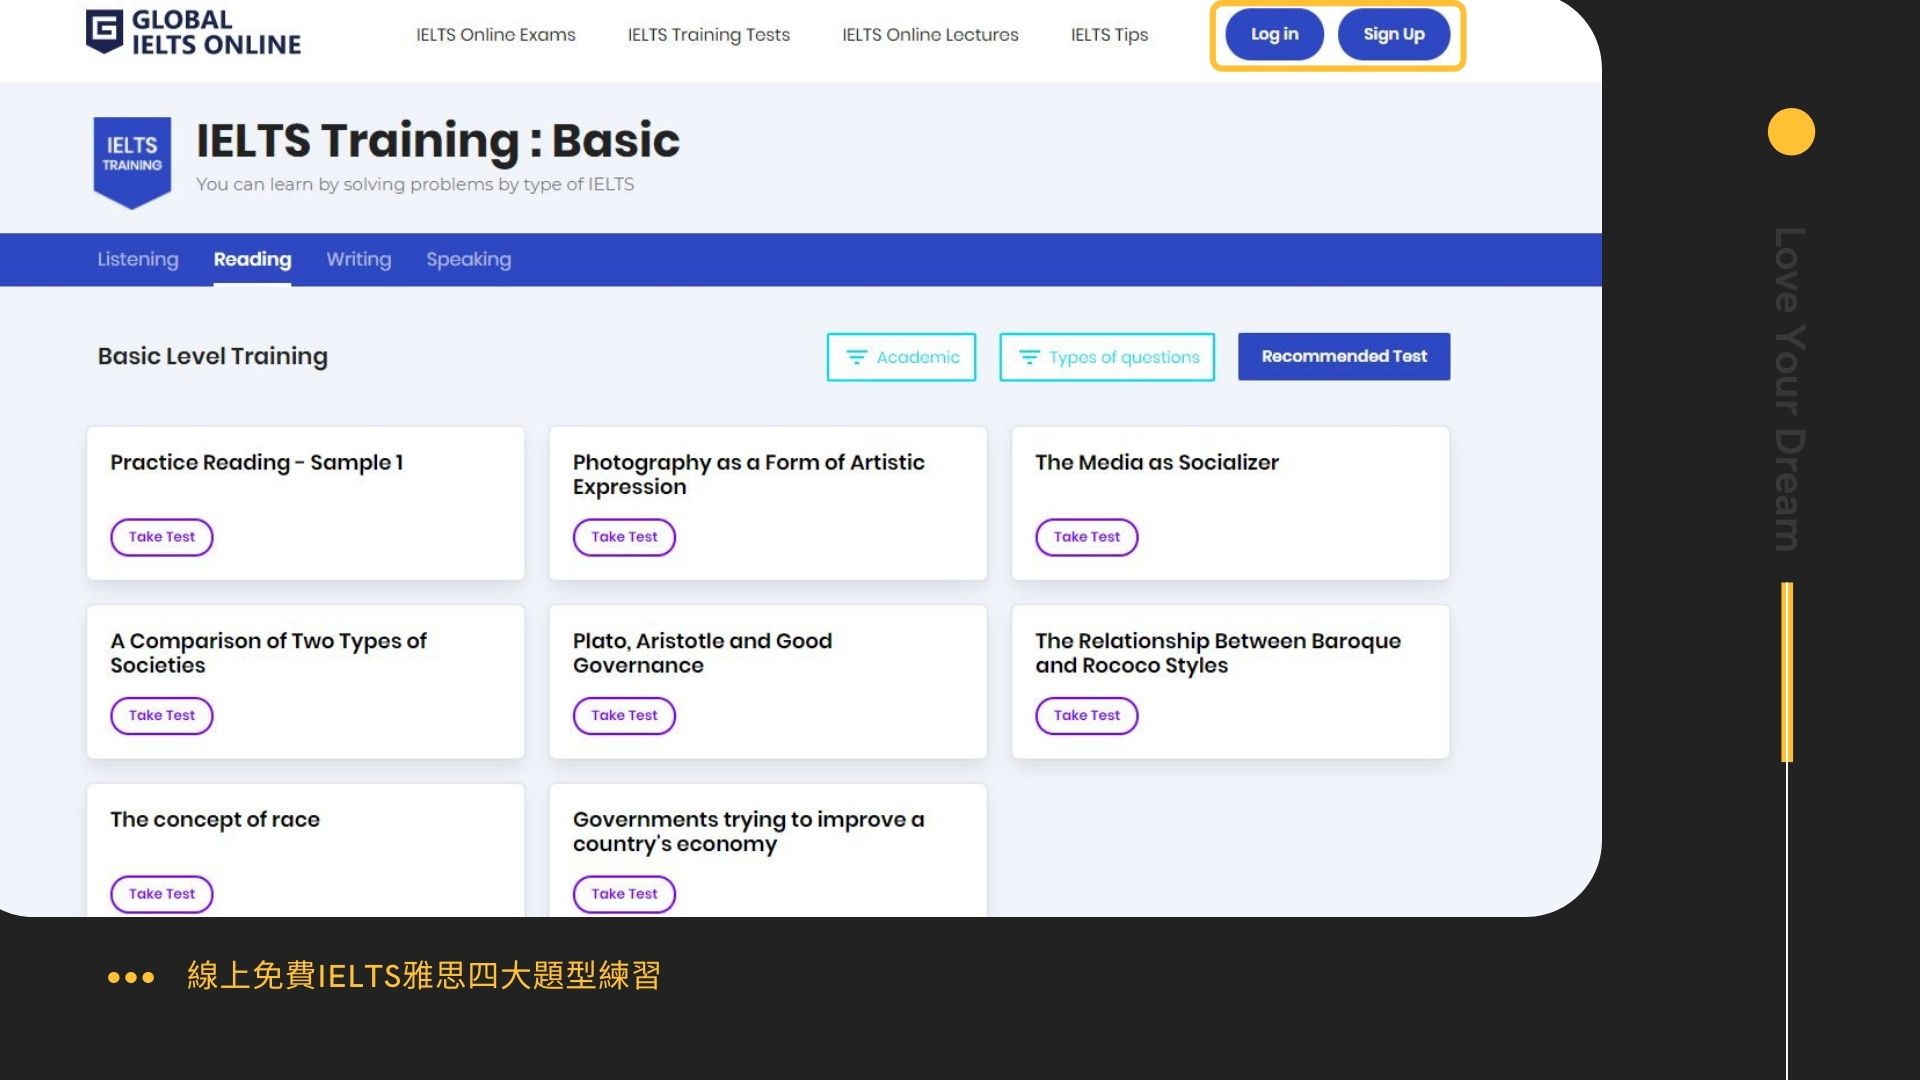Image resolution: width=1920 pixels, height=1080 pixels.
Task: Click the Global IELTS Online shield logo
Action: [x=104, y=31]
